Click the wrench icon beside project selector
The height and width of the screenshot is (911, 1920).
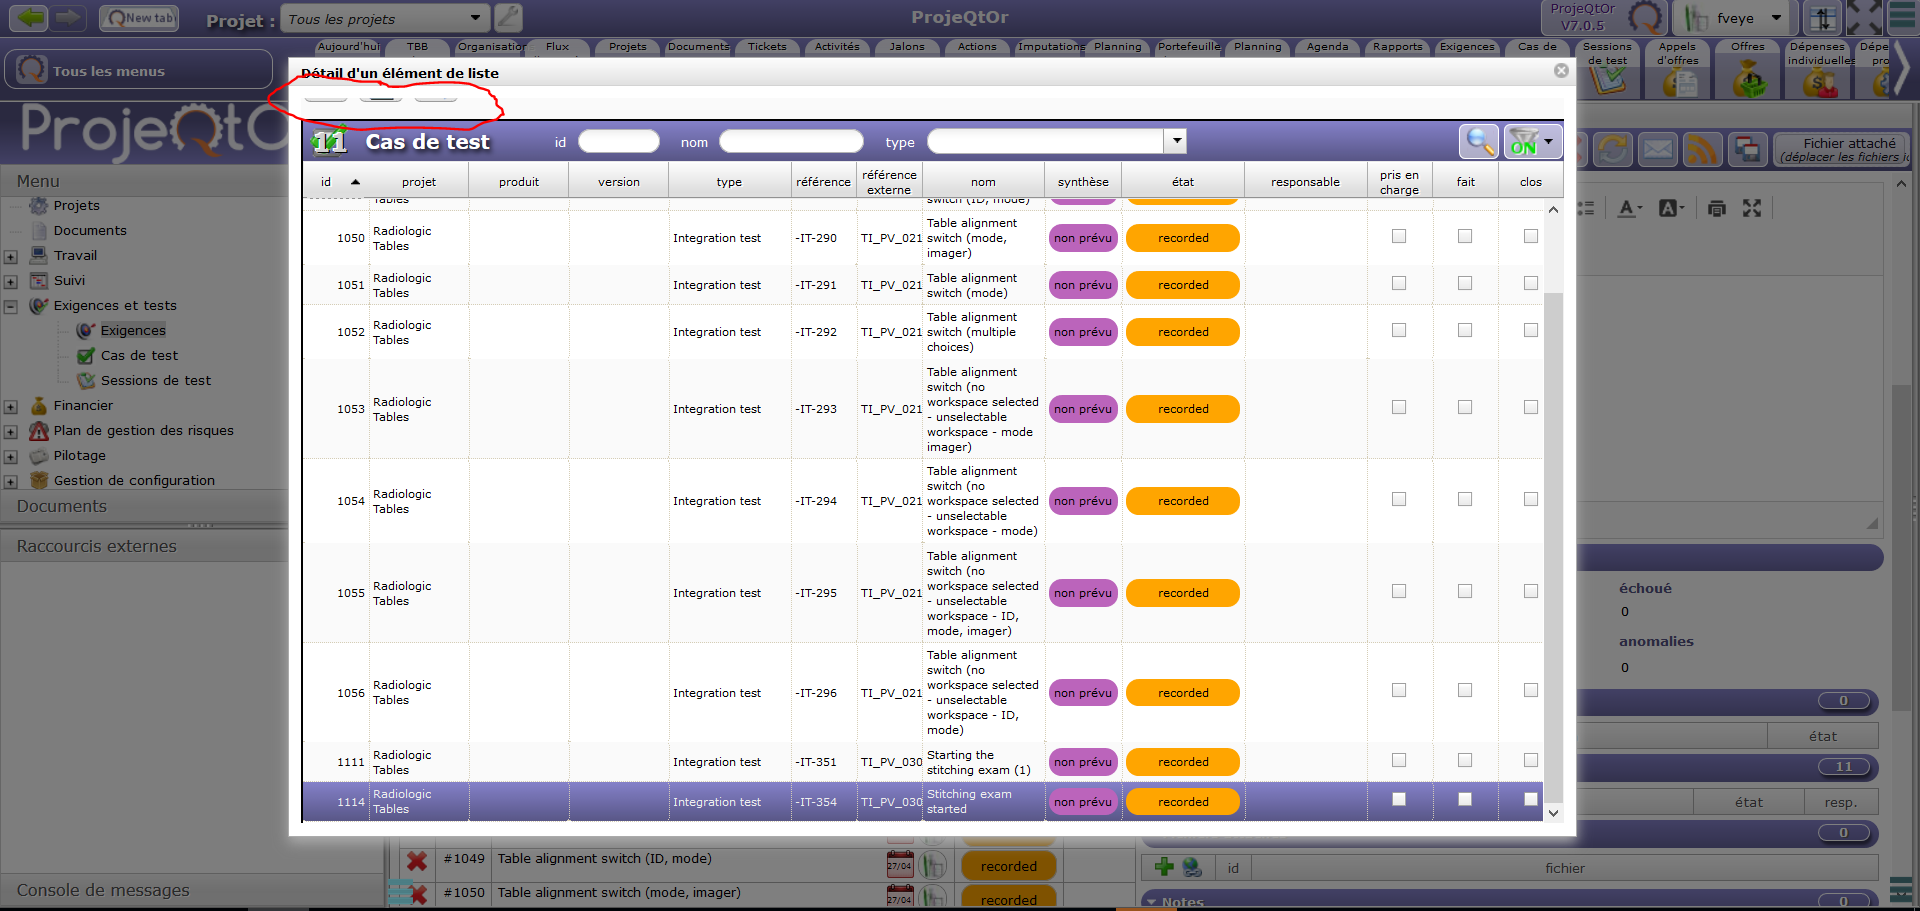509,18
